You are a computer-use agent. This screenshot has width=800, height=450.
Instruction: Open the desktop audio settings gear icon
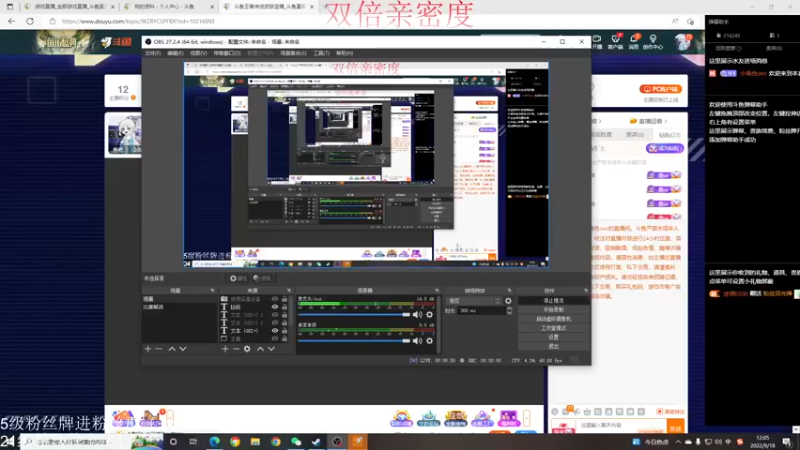(430, 341)
